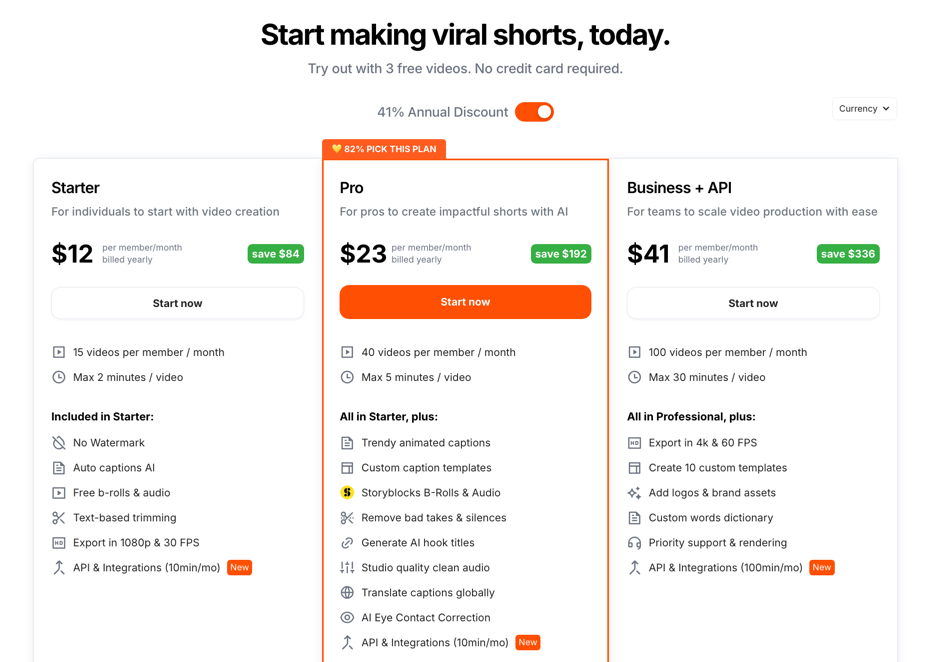Click the Pro plan heading
Image resolution: width=925 pixels, height=662 pixels.
point(351,188)
